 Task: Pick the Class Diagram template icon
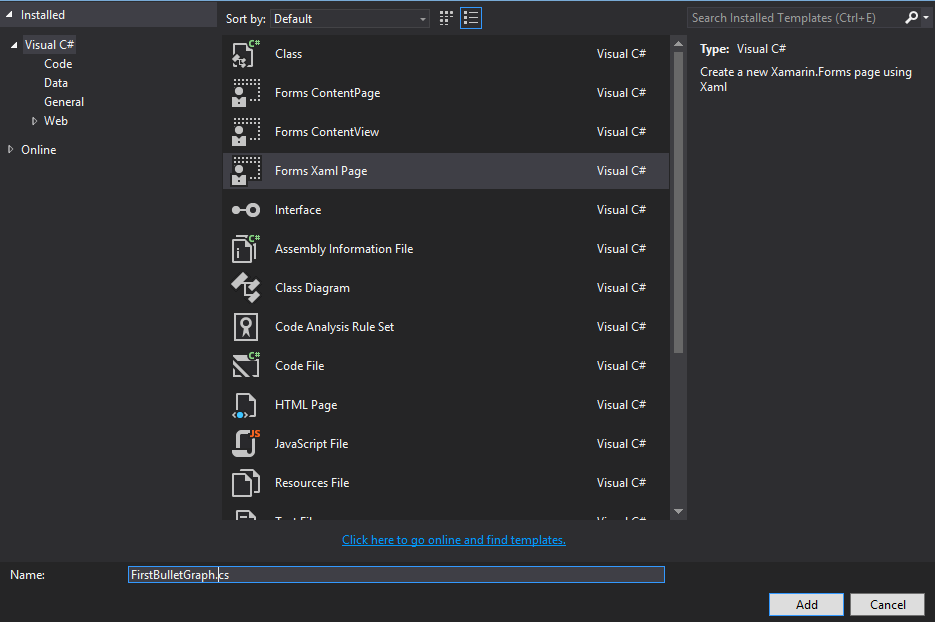pyautogui.click(x=245, y=288)
